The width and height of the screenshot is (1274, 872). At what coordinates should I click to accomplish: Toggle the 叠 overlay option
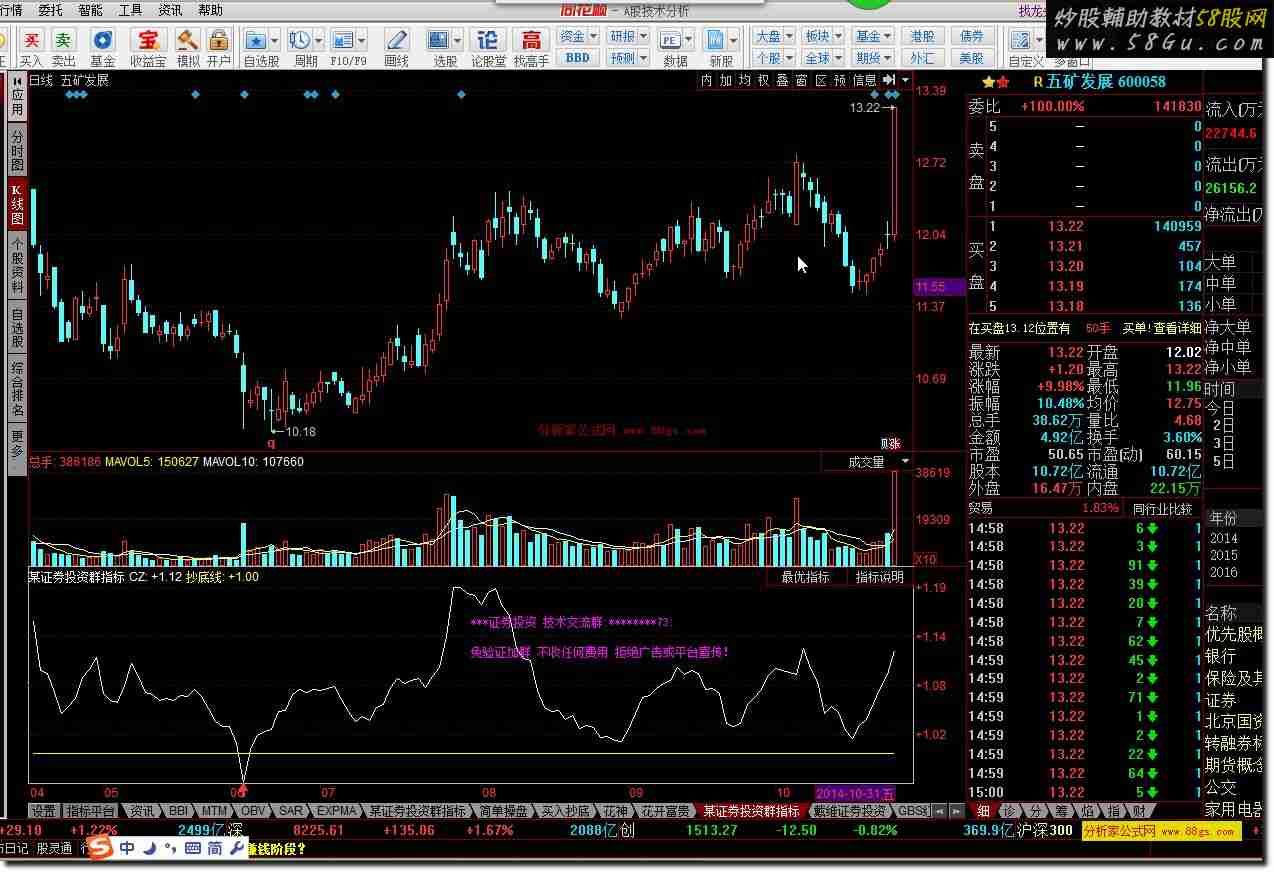tap(783, 80)
